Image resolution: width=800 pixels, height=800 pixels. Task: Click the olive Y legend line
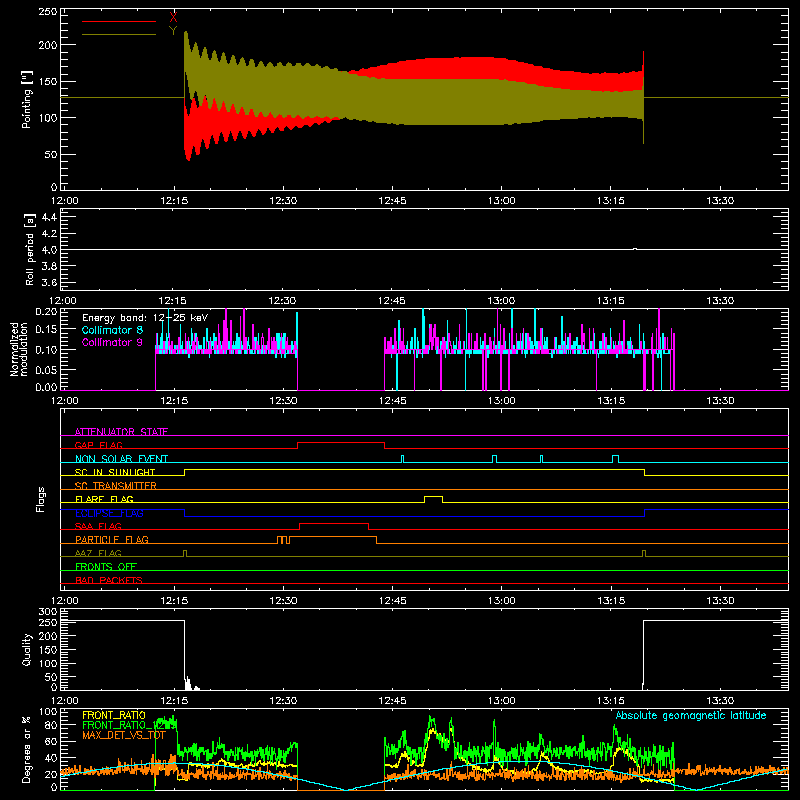(x=119, y=34)
